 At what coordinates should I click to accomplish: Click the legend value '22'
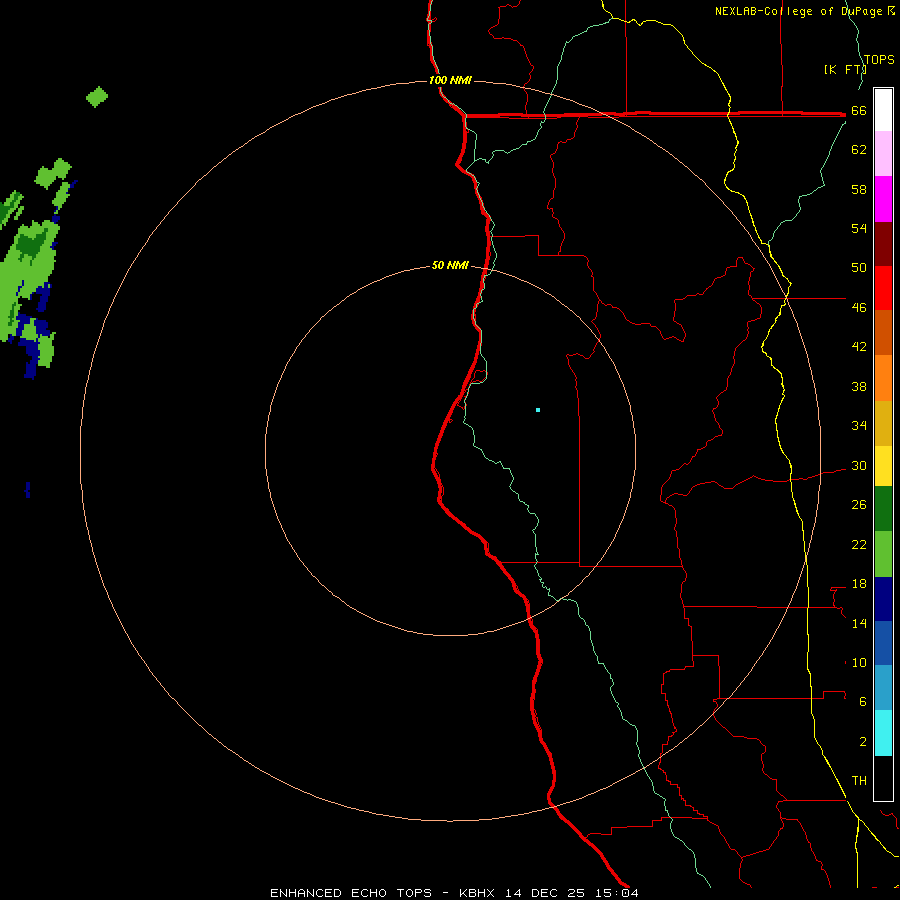[x=859, y=544]
